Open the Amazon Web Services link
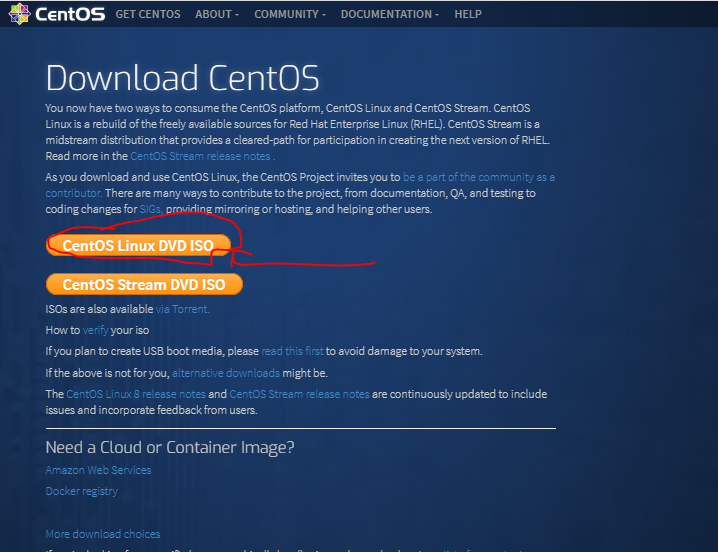The width and height of the screenshot is (718, 552). point(98,470)
